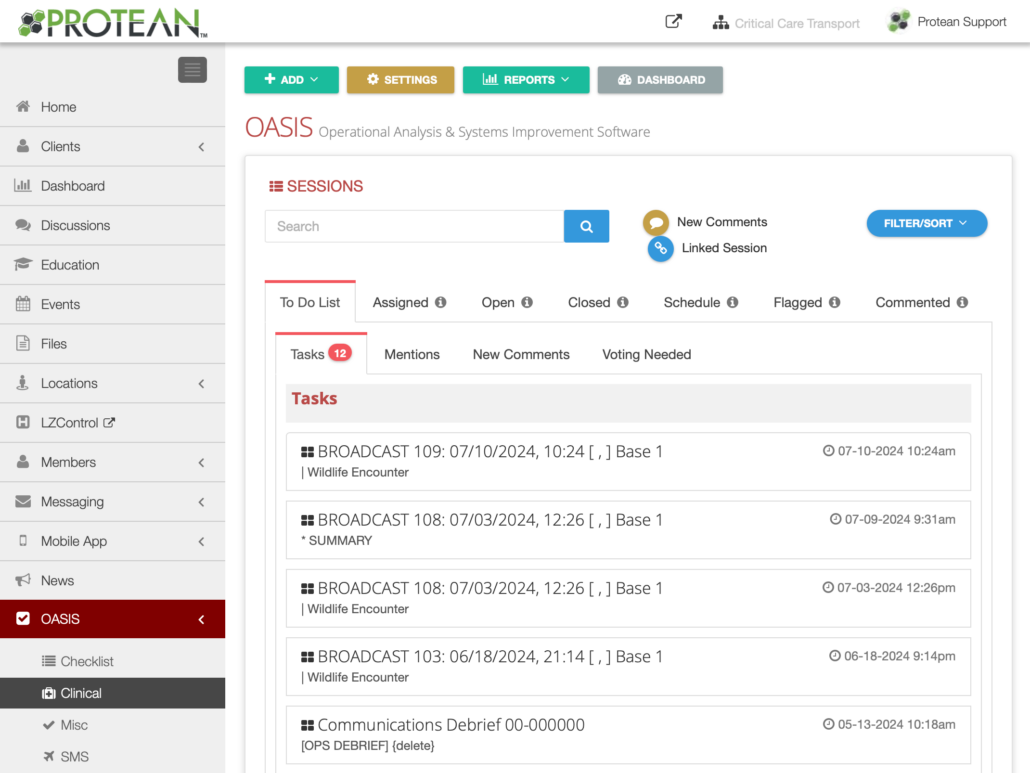Viewport: 1030px width, 773px height.
Task: Click the Linked Session chain icon
Action: point(660,249)
